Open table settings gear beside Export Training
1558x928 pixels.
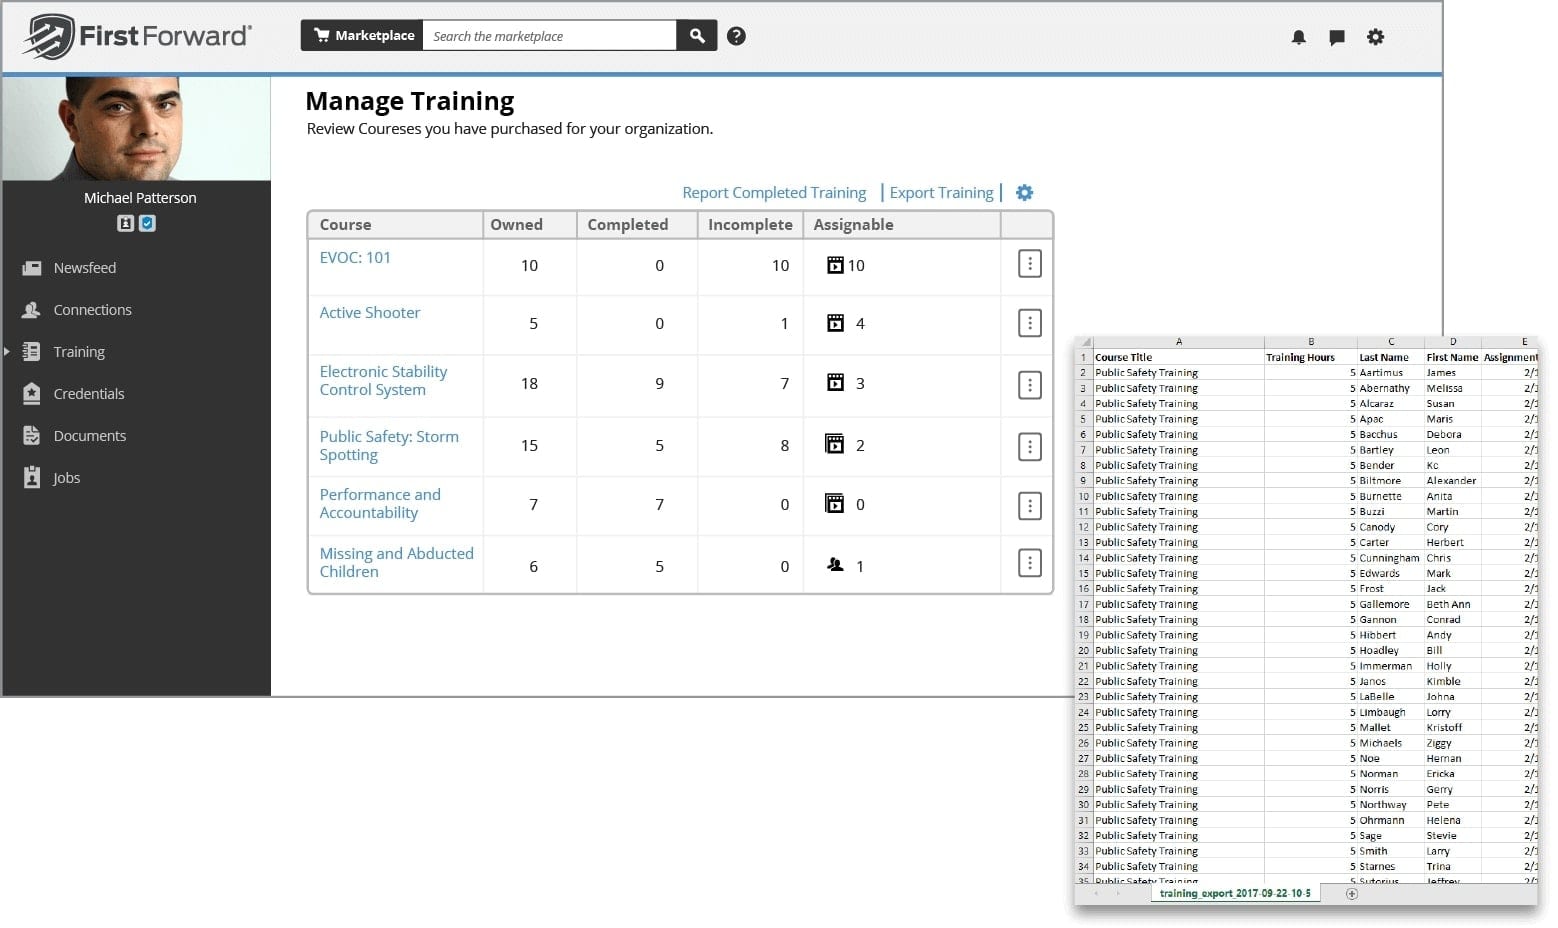pos(1024,193)
